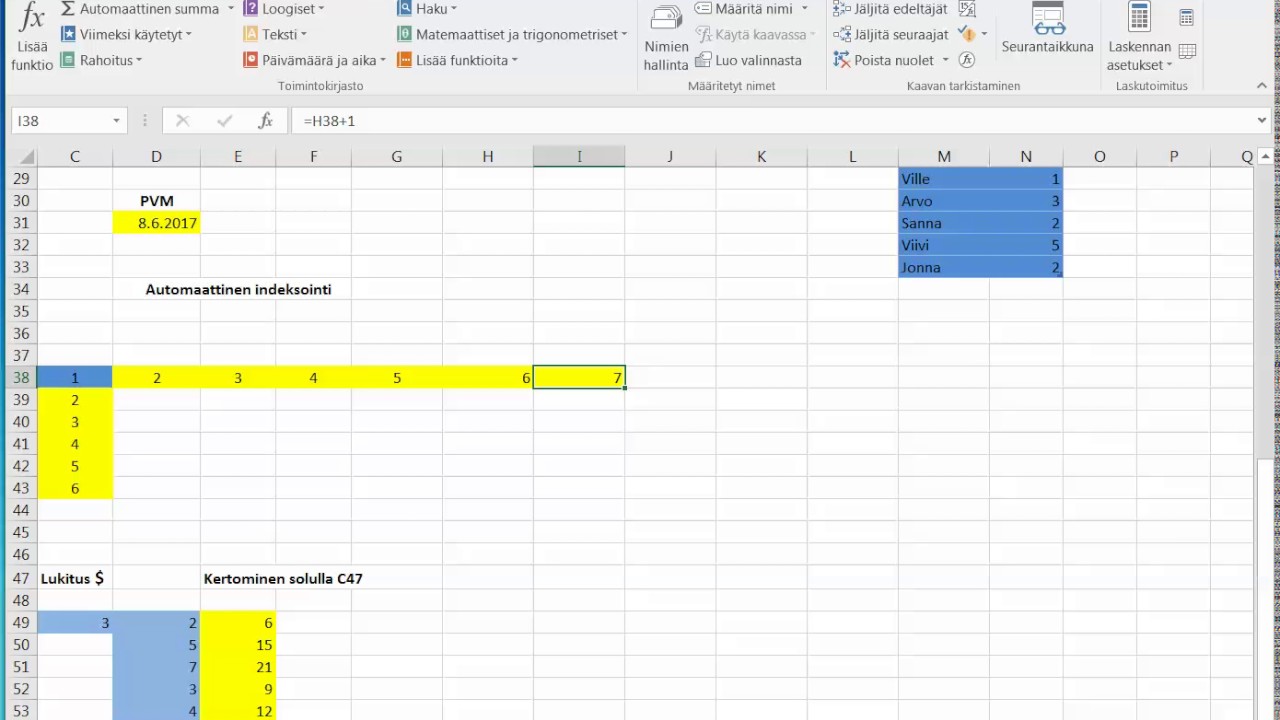Select Kertominen solulla C47 cell

[x=283, y=579]
